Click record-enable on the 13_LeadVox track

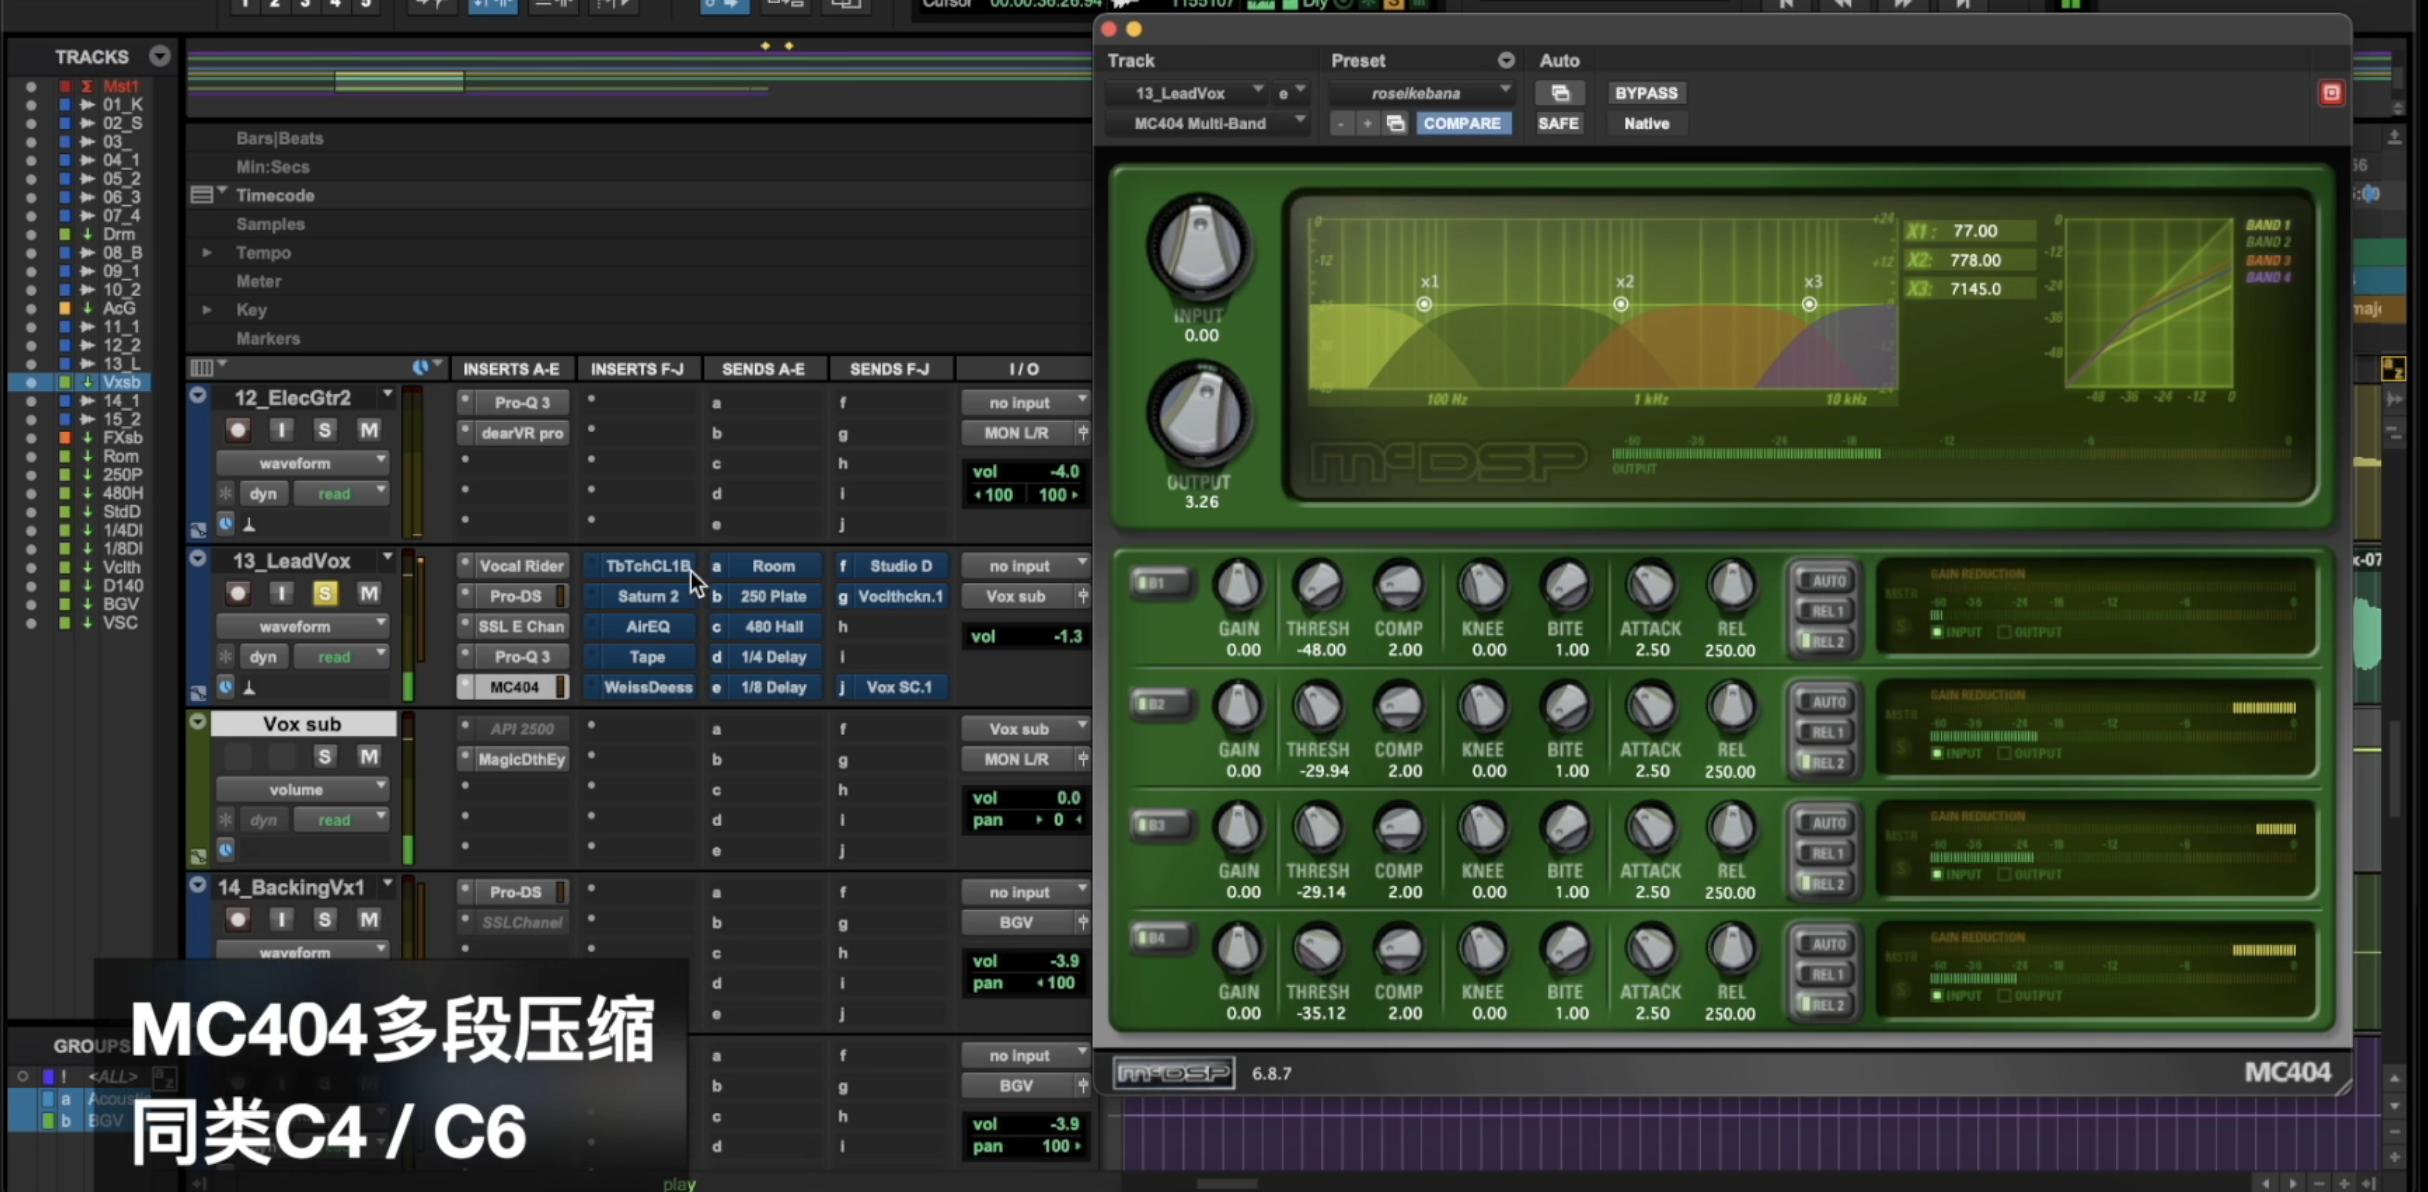coord(237,593)
